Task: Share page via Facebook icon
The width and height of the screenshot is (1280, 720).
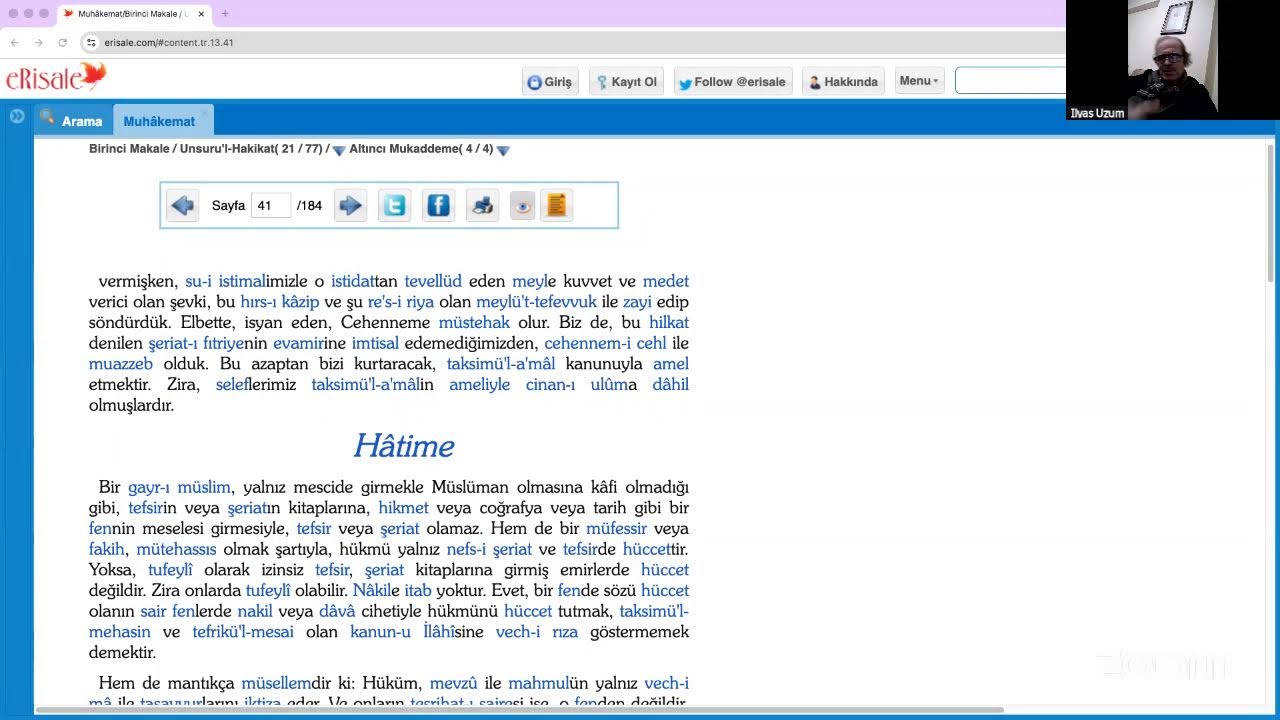Action: click(x=438, y=206)
